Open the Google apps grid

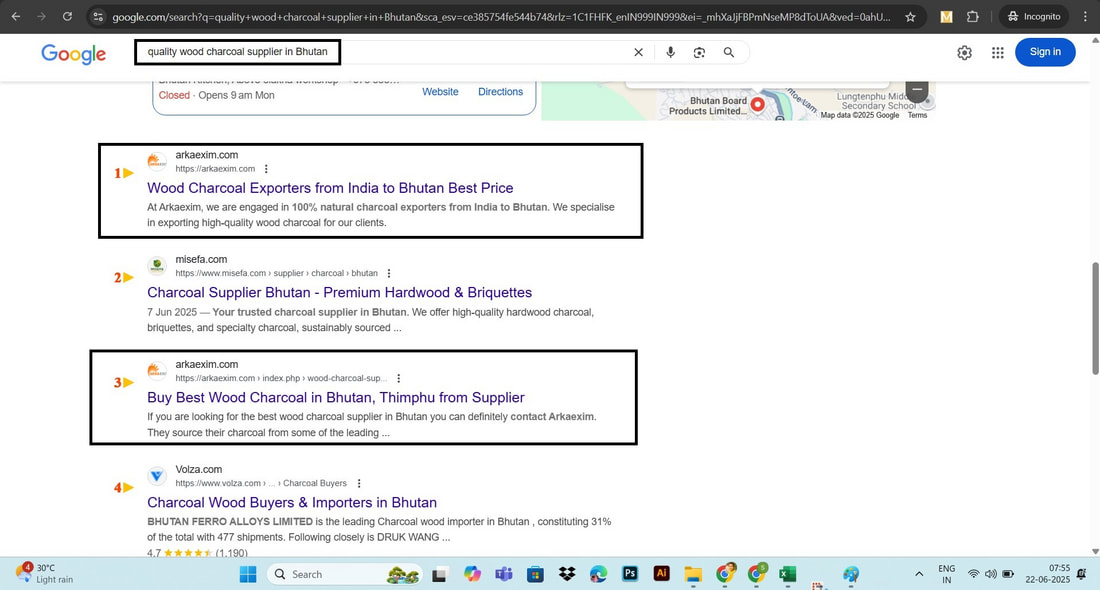[x=997, y=52]
